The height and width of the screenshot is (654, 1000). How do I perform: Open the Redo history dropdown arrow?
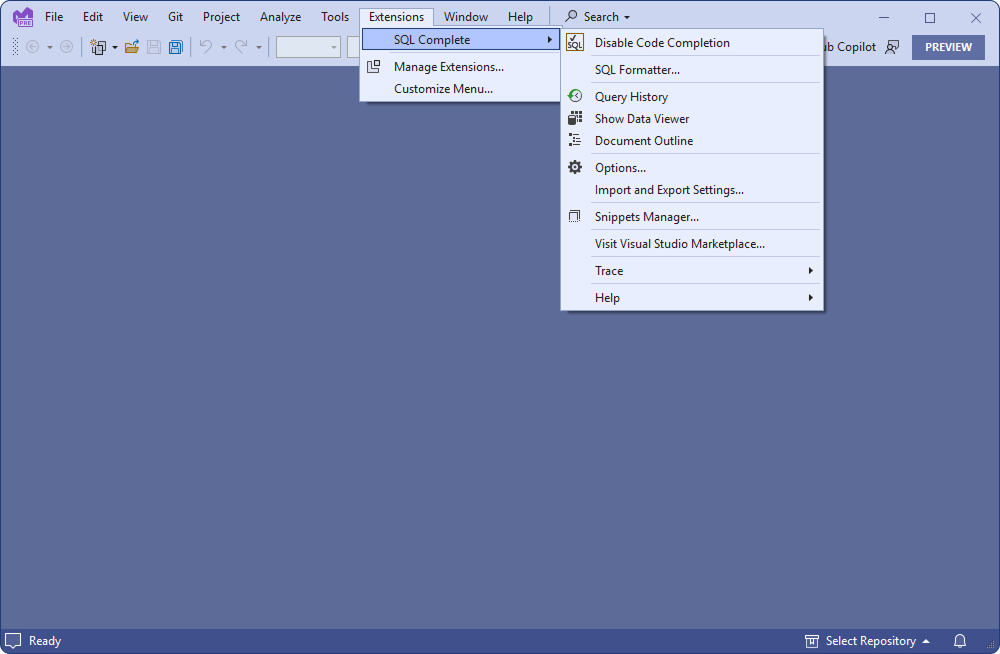259,47
